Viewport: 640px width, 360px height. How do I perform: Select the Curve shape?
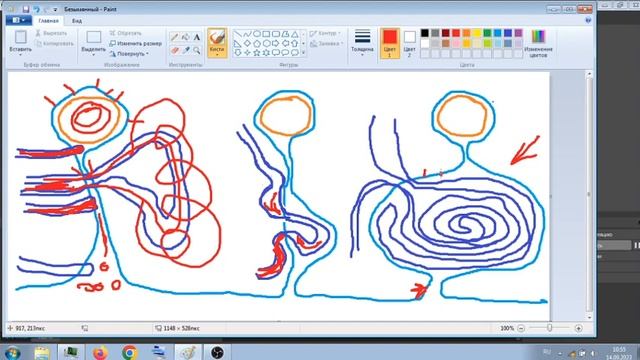coord(247,34)
